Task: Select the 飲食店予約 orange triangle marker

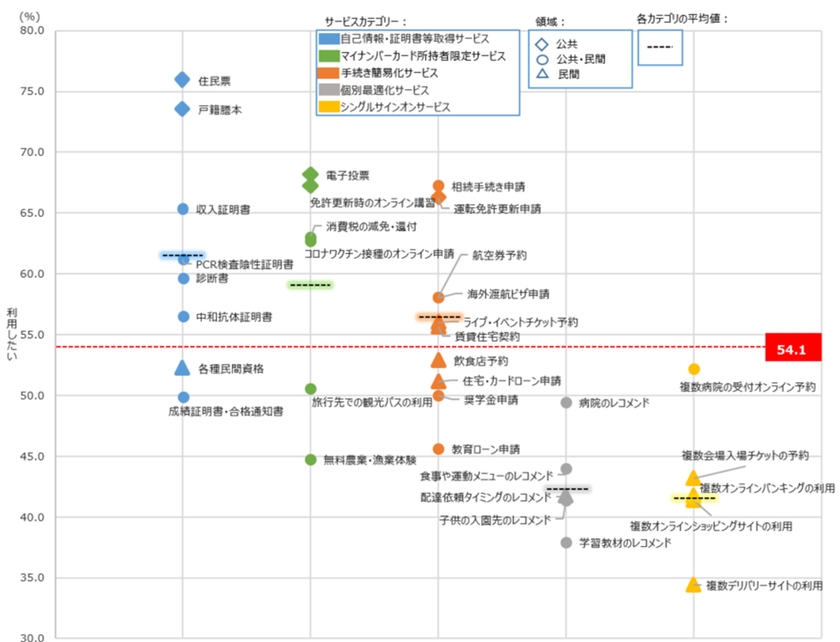Action: click(438, 360)
